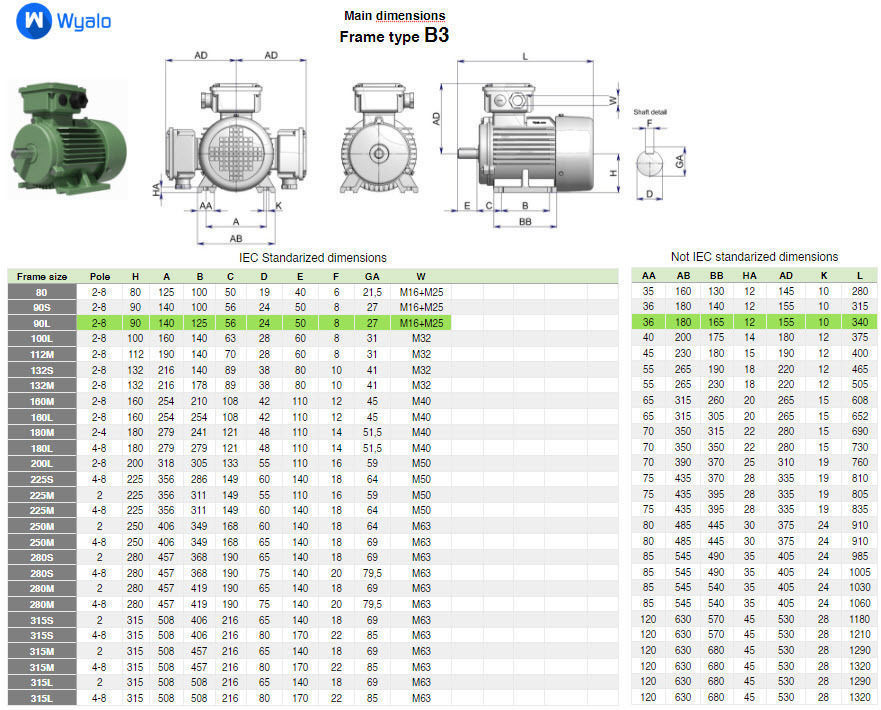Select the '100L' frame size label
The width and height of the screenshot is (881, 710).
click(42, 339)
